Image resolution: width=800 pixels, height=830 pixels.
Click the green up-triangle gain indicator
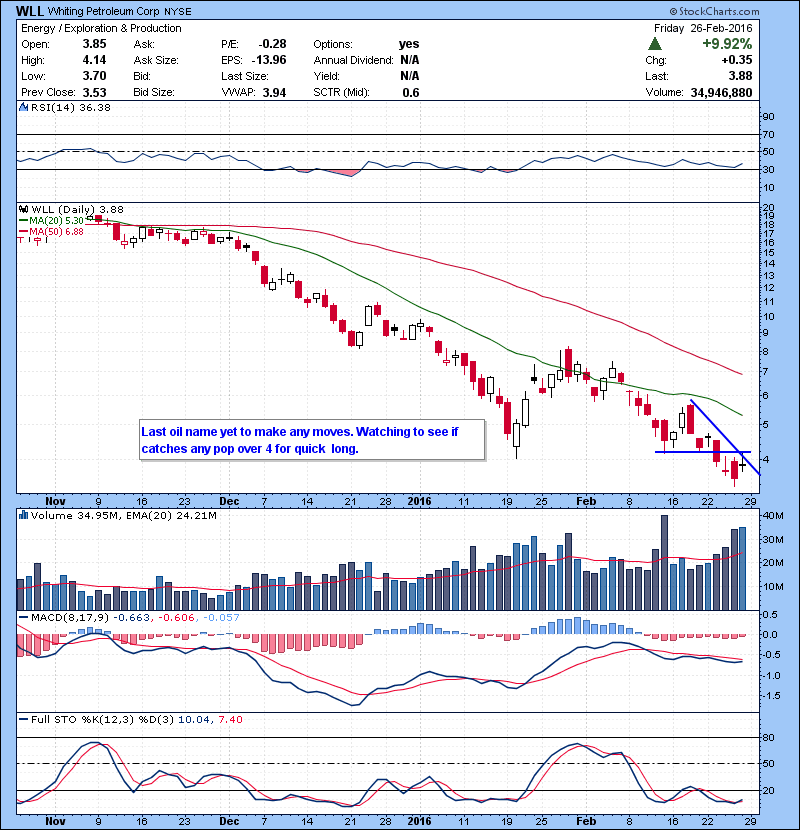point(655,44)
